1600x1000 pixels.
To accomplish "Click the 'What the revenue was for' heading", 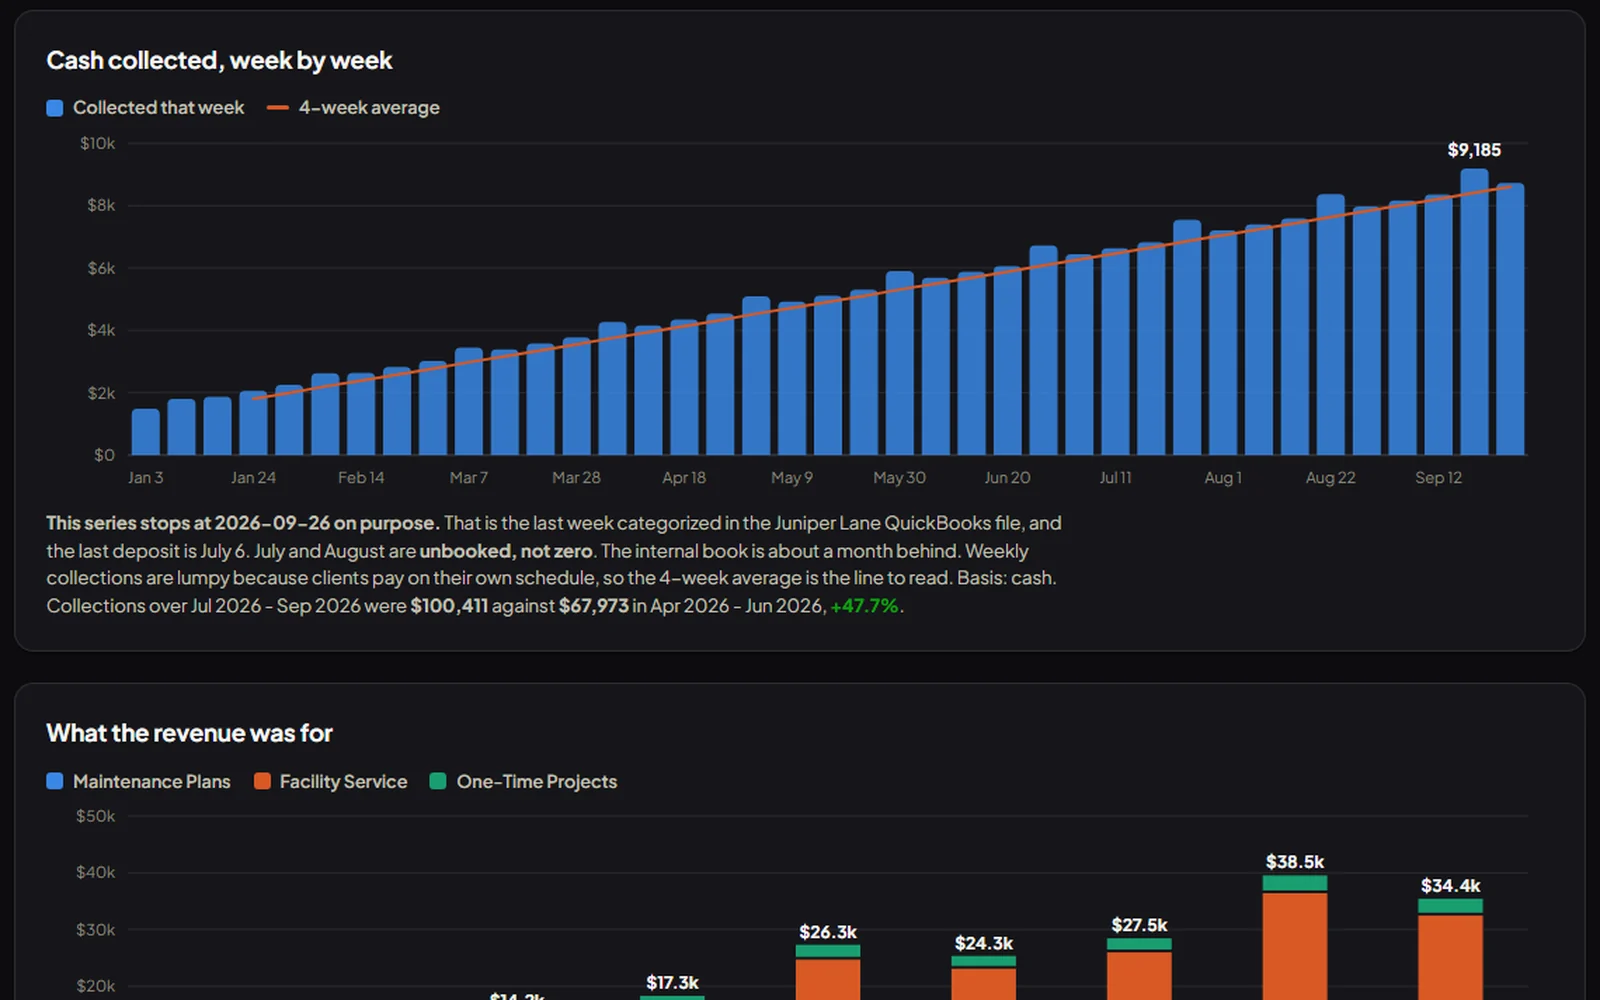I will coord(189,734).
